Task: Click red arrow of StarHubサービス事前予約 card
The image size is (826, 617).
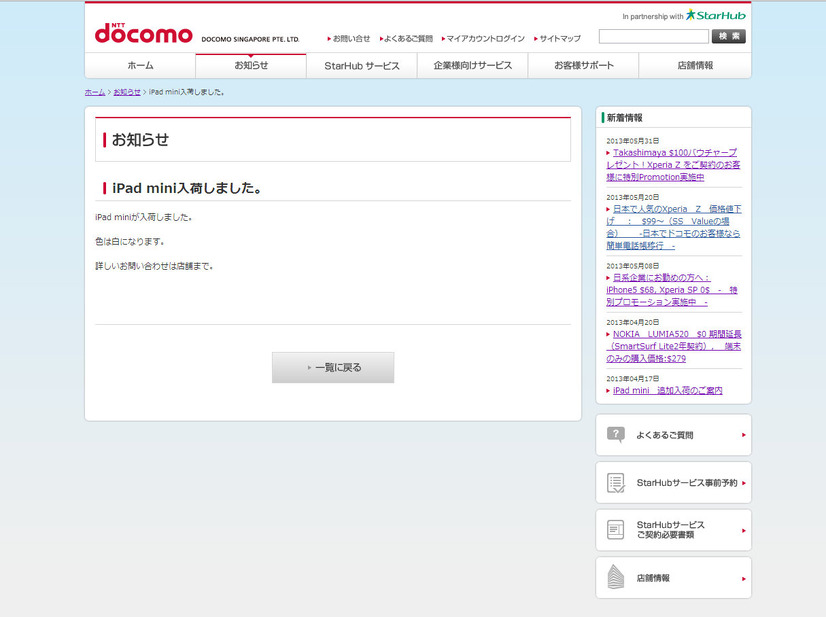Action: tap(743, 483)
